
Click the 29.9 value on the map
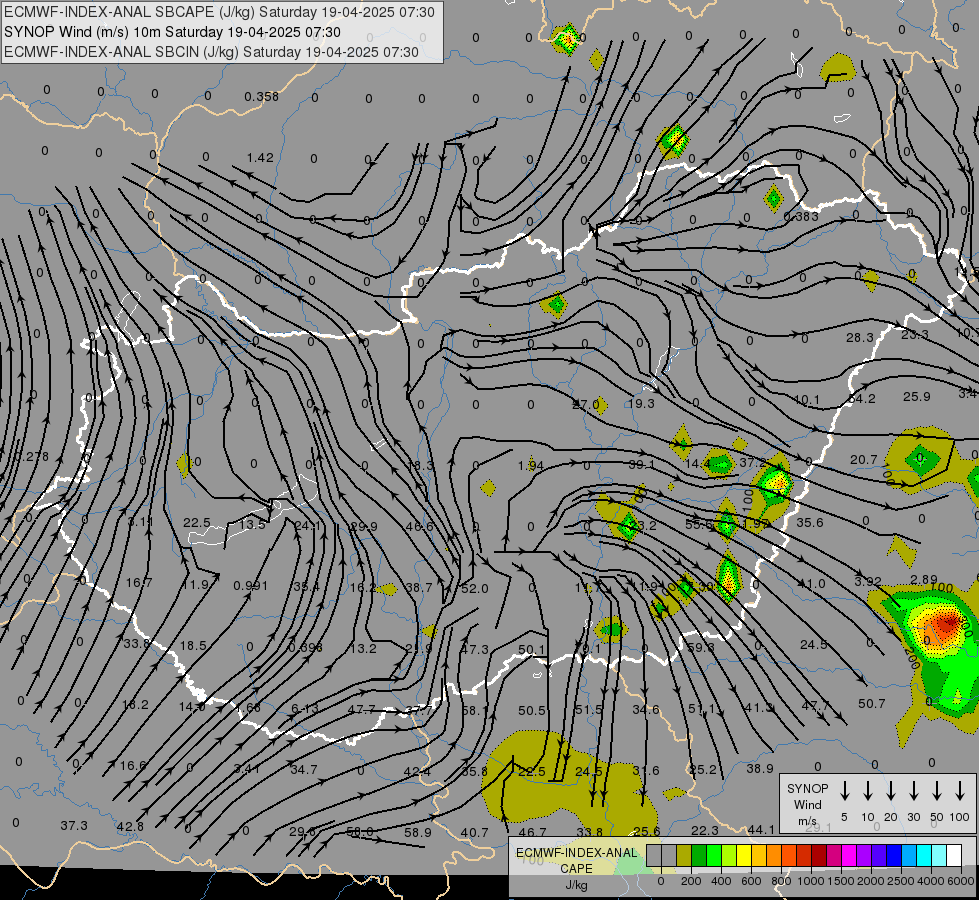point(363,526)
